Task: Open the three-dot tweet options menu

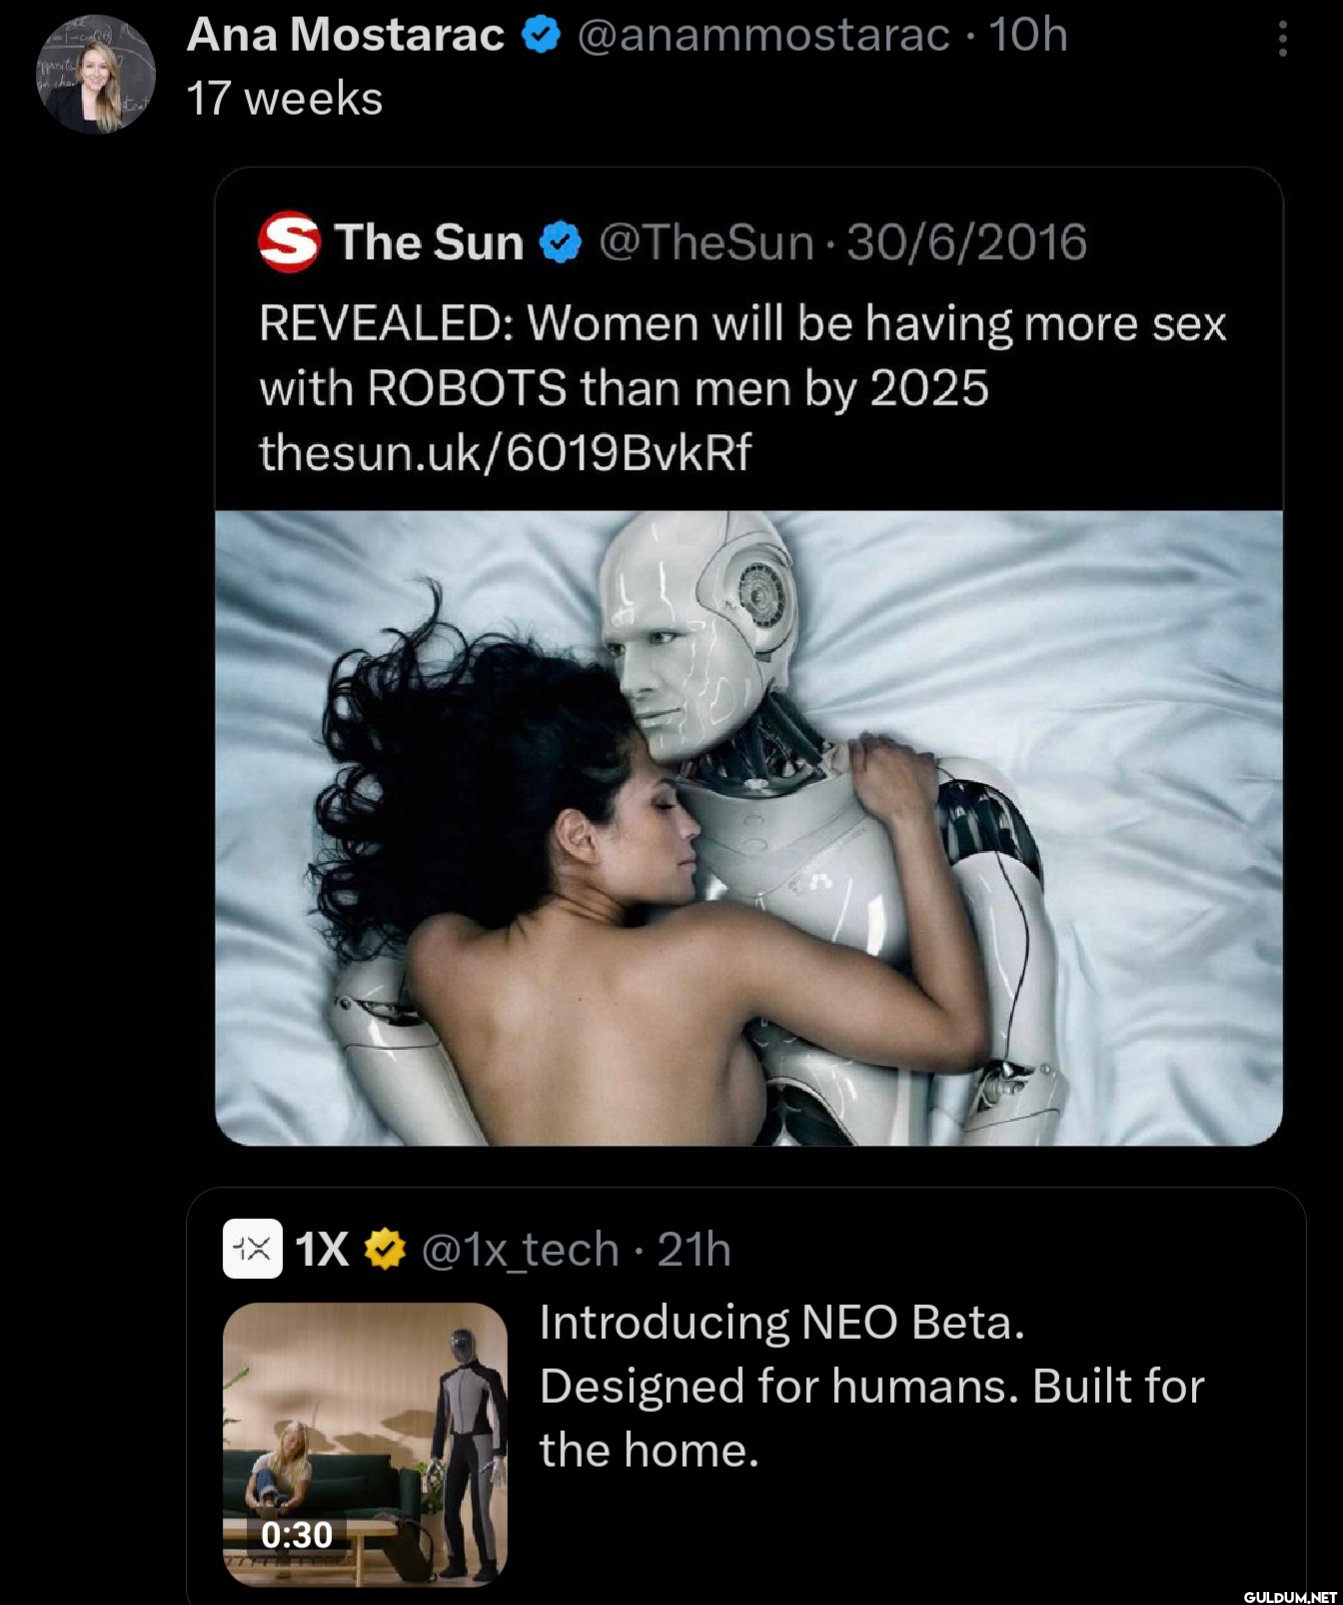Action: pos(1282,39)
